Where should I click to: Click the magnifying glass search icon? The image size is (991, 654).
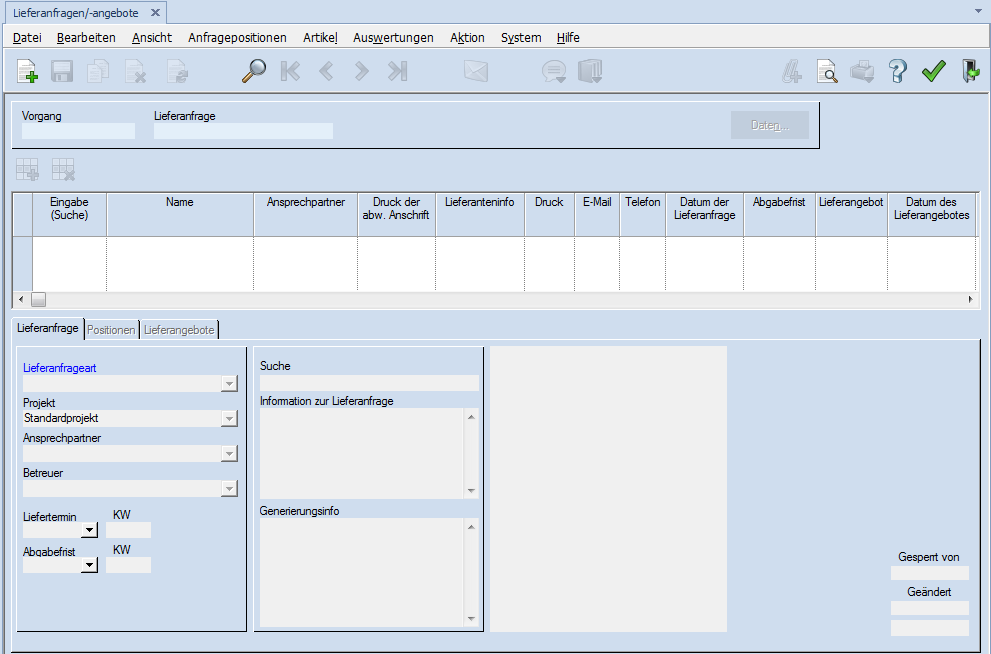pos(254,72)
